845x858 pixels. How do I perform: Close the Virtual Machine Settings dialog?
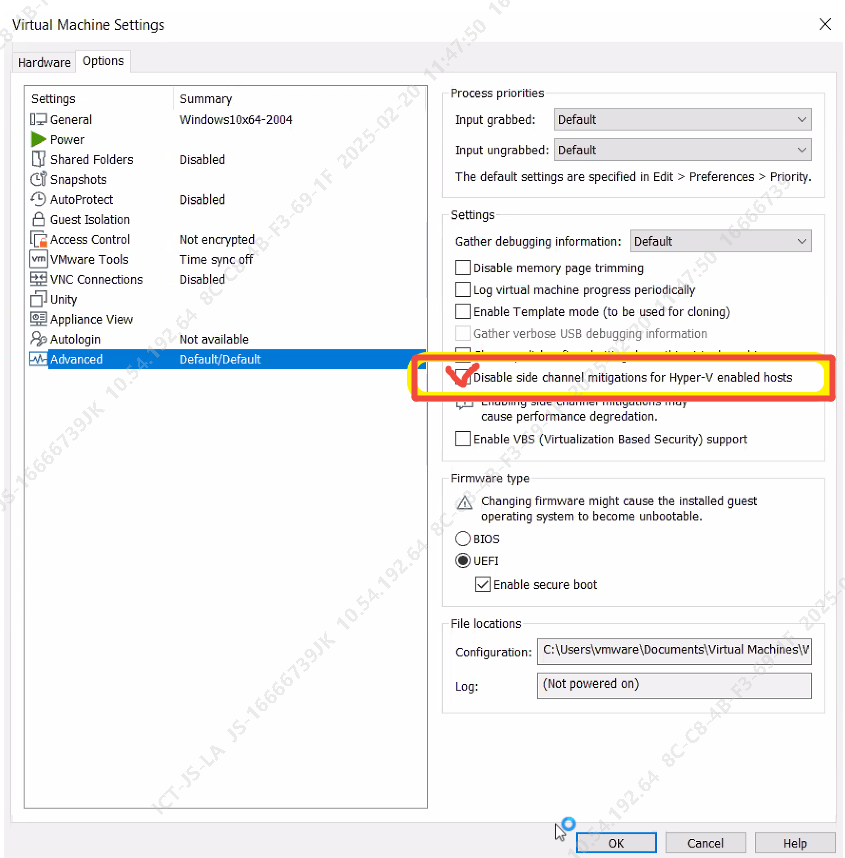point(825,24)
